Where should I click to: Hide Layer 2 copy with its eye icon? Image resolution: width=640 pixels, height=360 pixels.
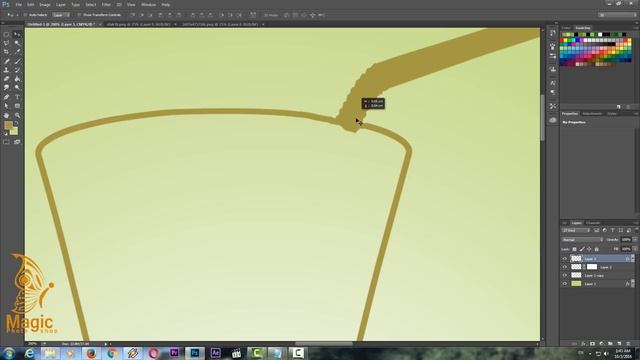click(565, 276)
